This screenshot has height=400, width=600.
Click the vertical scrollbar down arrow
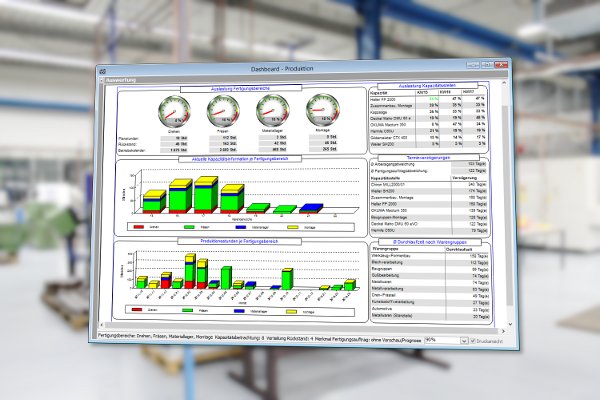click(x=510, y=324)
